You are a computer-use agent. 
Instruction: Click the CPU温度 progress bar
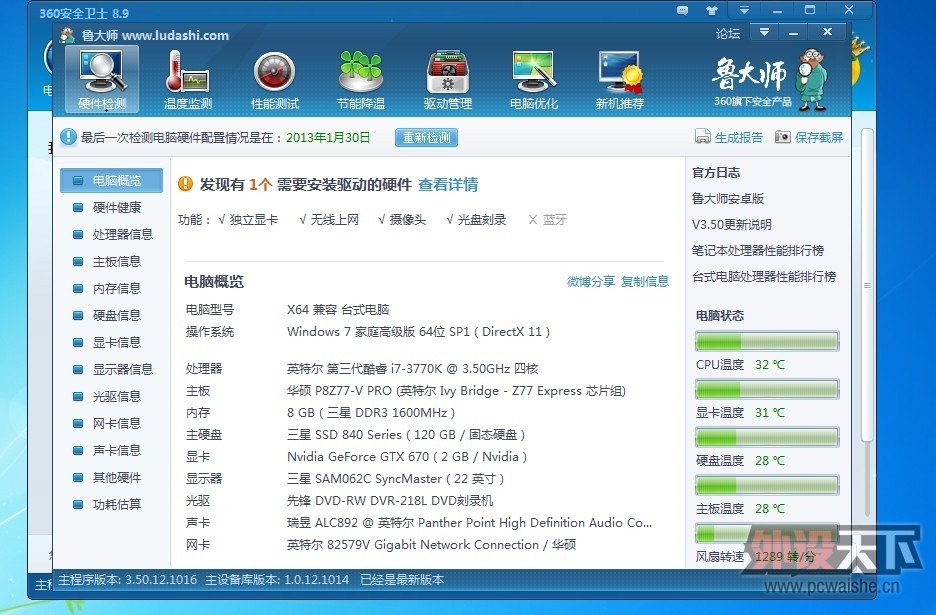767,341
